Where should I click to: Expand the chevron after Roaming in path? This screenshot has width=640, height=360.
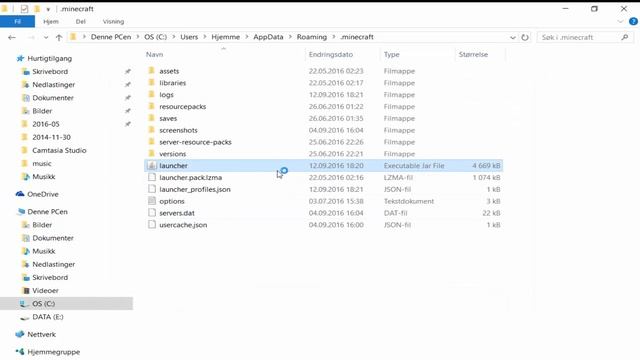pos(334,37)
